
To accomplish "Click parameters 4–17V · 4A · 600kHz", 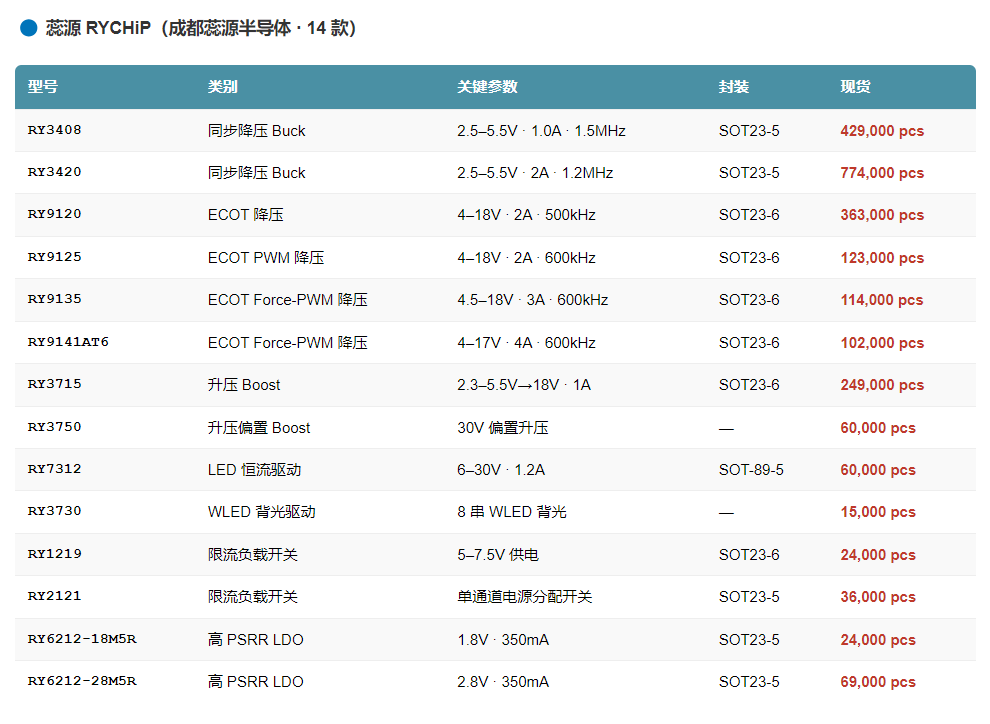I will [527, 343].
